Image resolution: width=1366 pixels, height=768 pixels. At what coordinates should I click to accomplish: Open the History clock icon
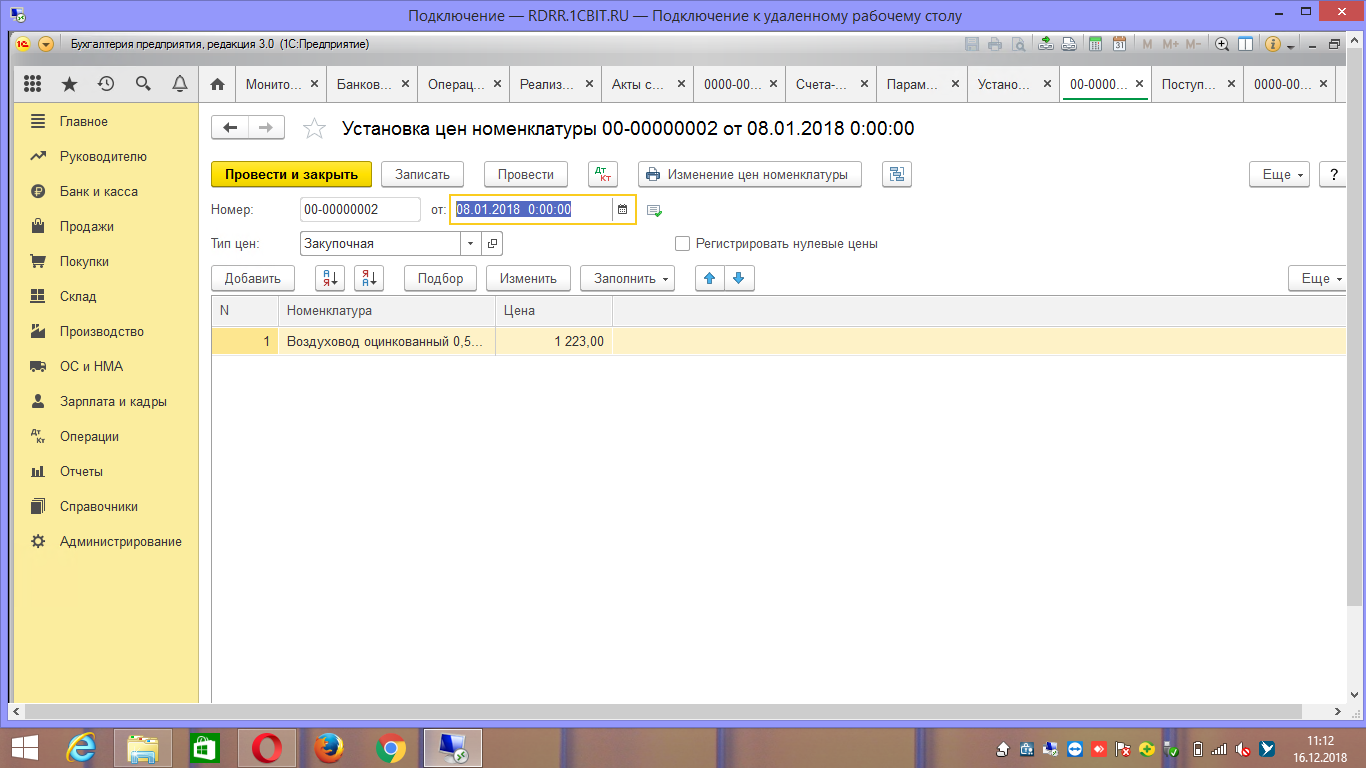click(x=106, y=84)
